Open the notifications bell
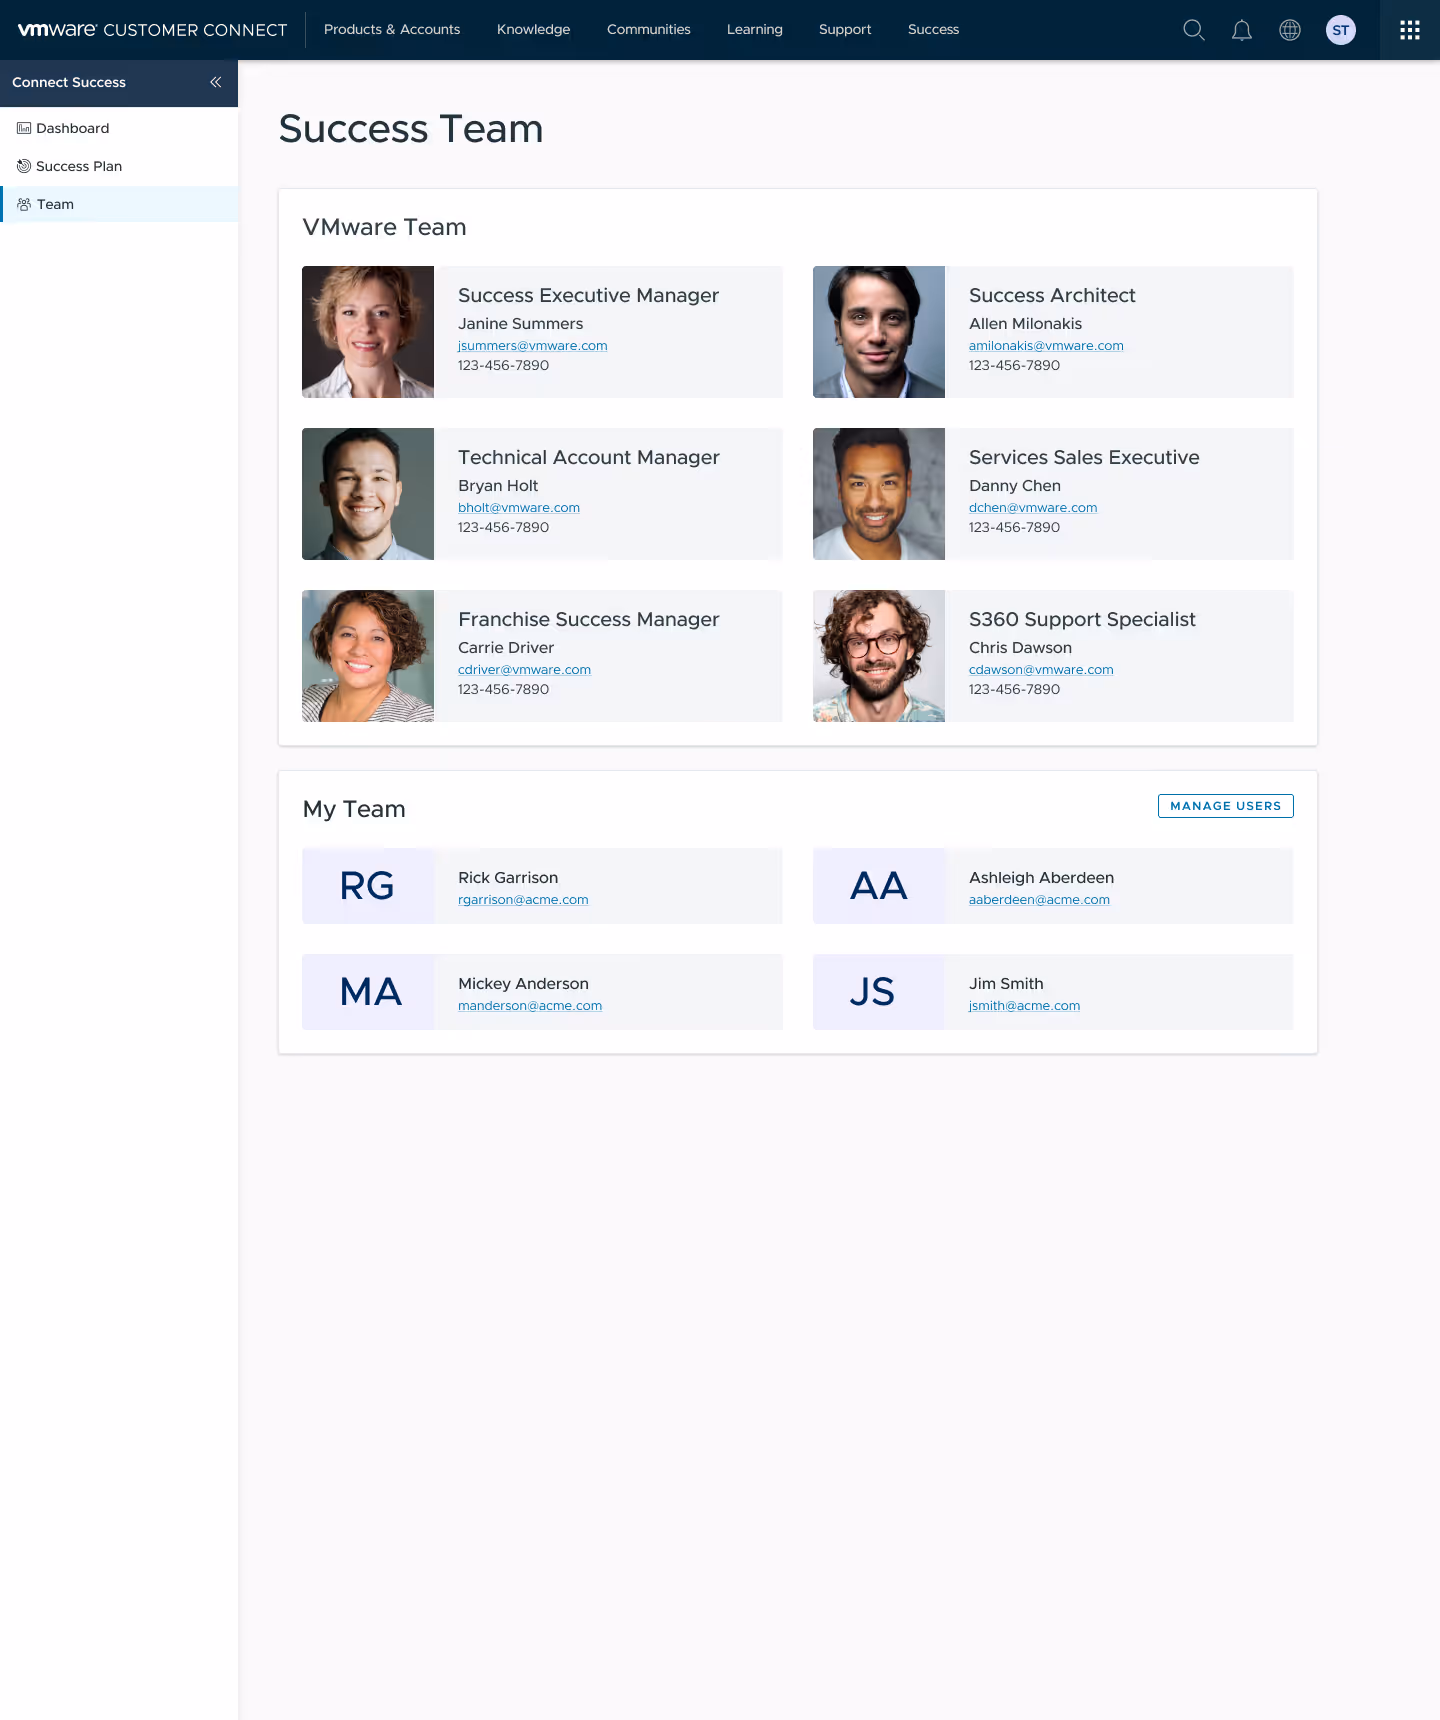Image resolution: width=1440 pixels, height=1720 pixels. click(1242, 30)
